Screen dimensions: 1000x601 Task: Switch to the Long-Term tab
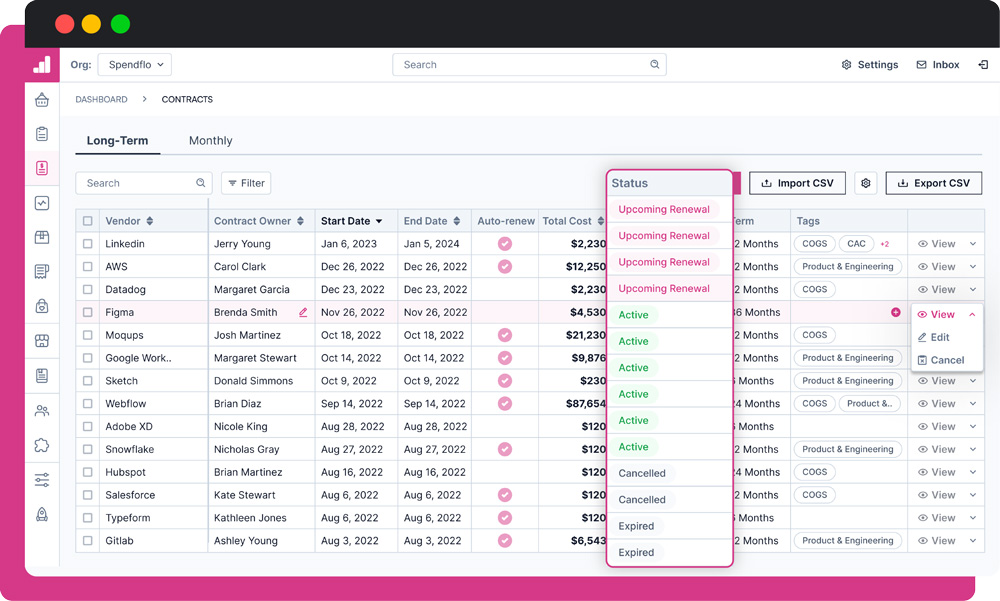click(x=117, y=140)
